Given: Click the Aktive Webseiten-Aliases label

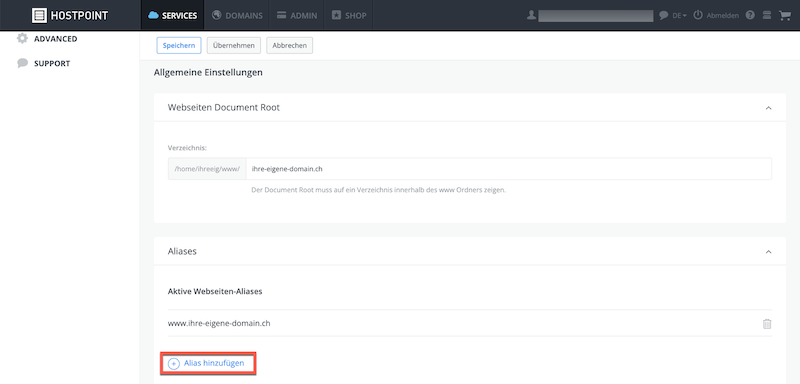Looking at the screenshot, I should [215, 291].
